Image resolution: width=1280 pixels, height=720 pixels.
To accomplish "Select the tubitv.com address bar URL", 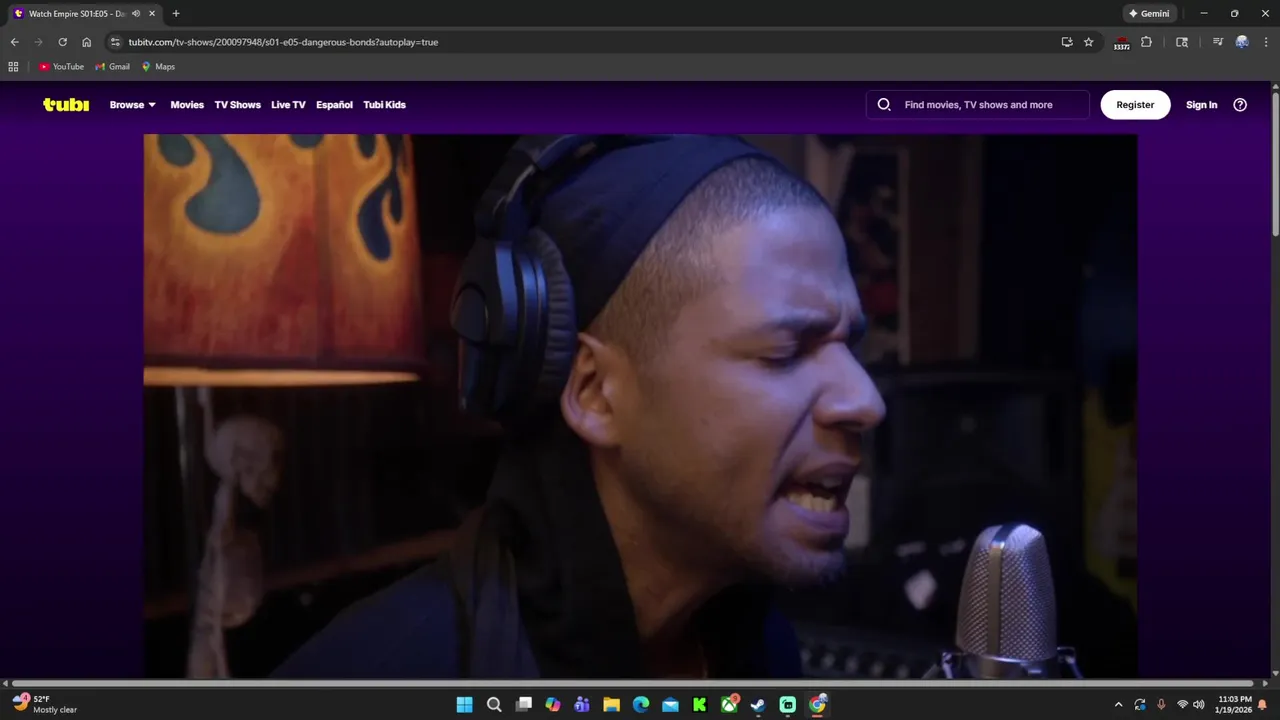I will [x=283, y=42].
